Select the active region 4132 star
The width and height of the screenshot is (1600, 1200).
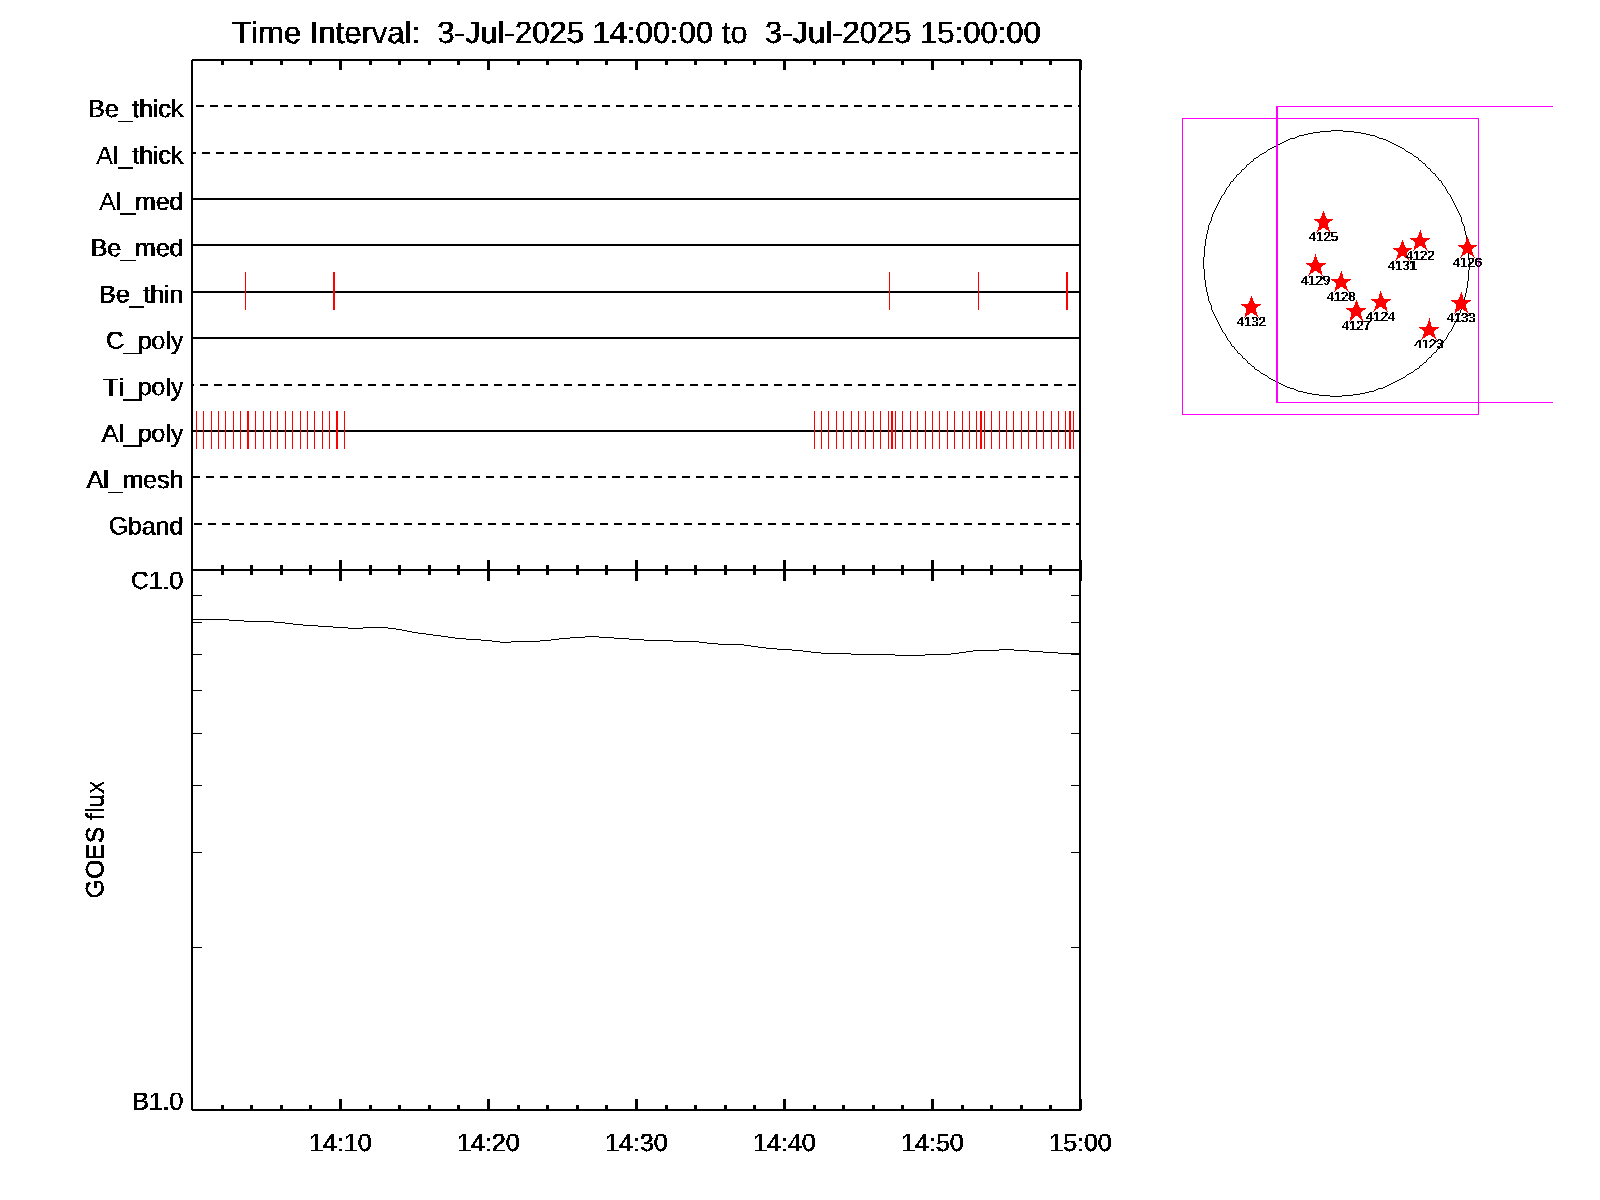pos(1250,307)
